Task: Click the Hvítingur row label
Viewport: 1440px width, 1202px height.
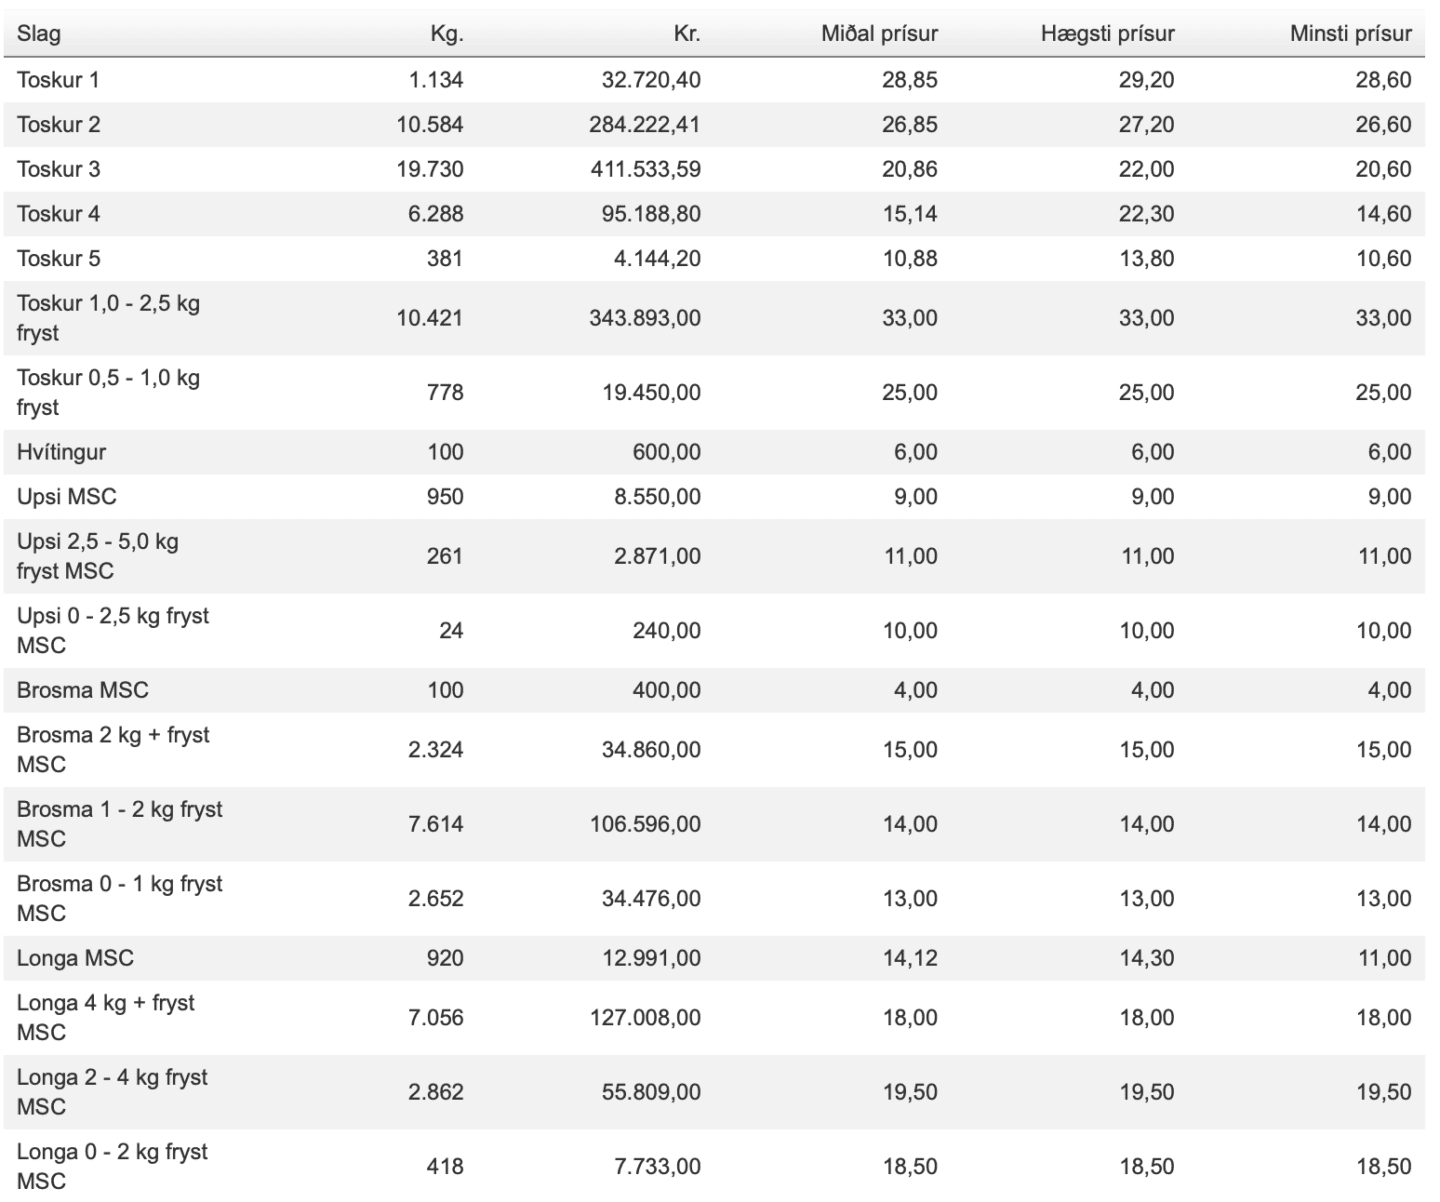Action: [61, 452]
